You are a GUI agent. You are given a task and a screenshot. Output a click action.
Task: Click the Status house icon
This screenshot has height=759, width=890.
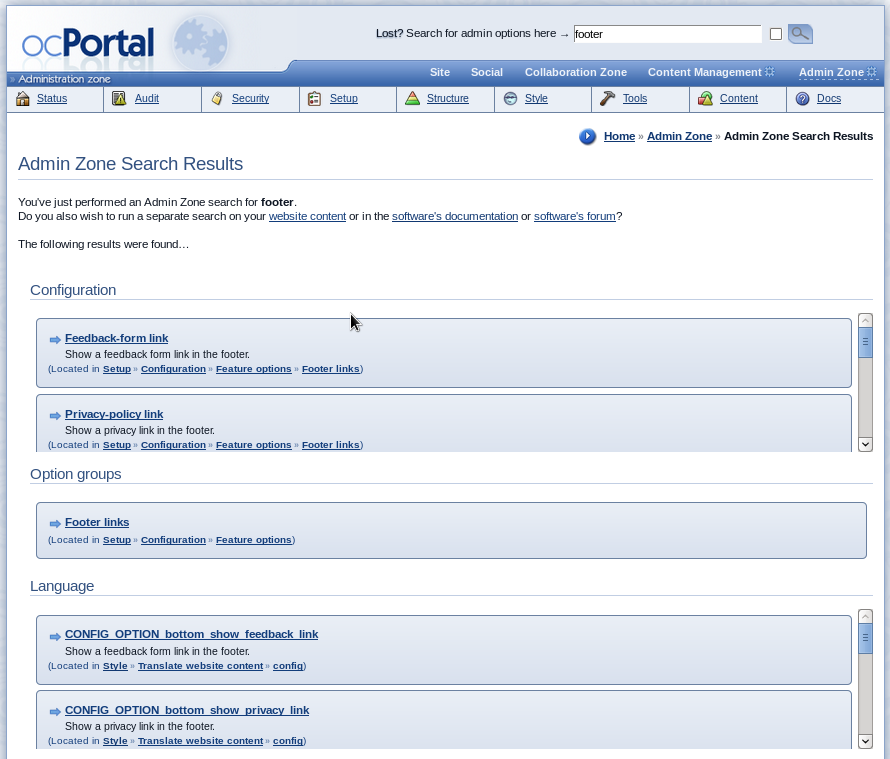click(23, 99)
